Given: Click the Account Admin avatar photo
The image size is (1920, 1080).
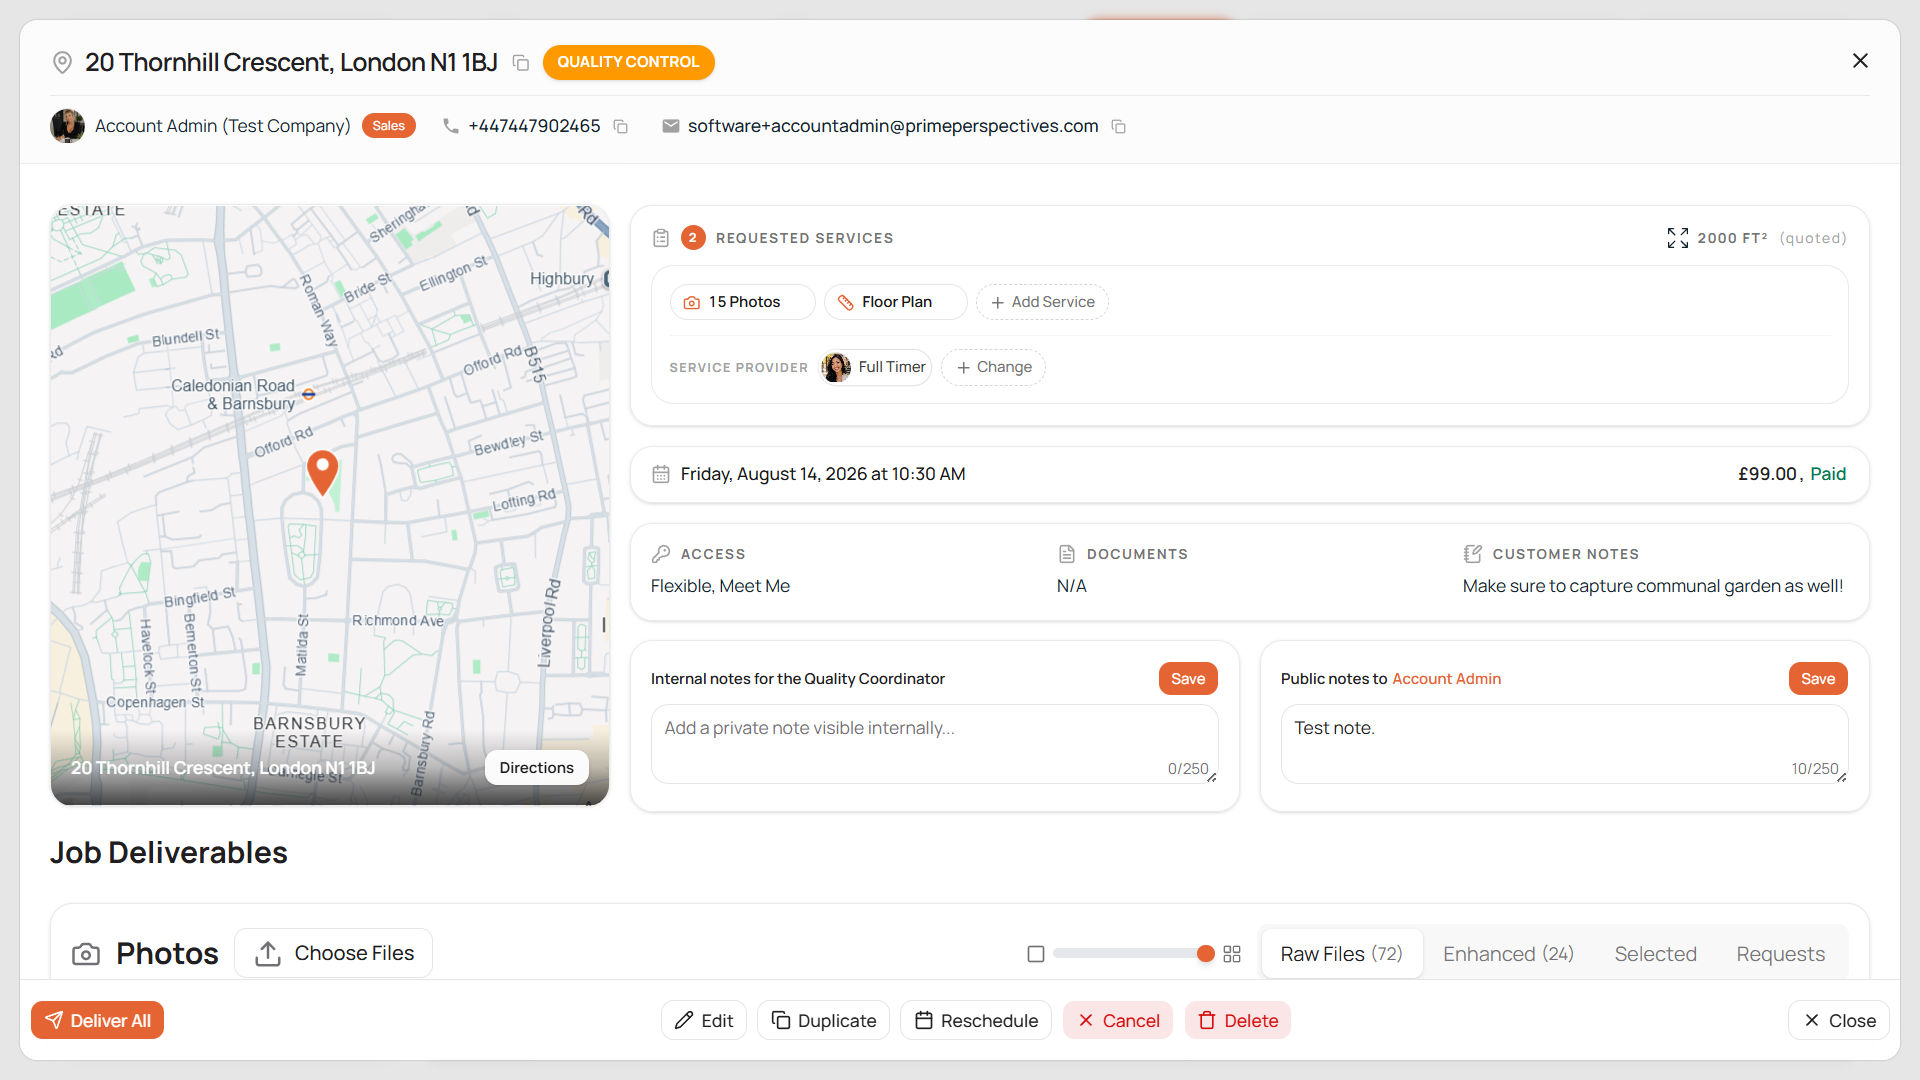Looking at the screenshot, I should click(67, 126).
